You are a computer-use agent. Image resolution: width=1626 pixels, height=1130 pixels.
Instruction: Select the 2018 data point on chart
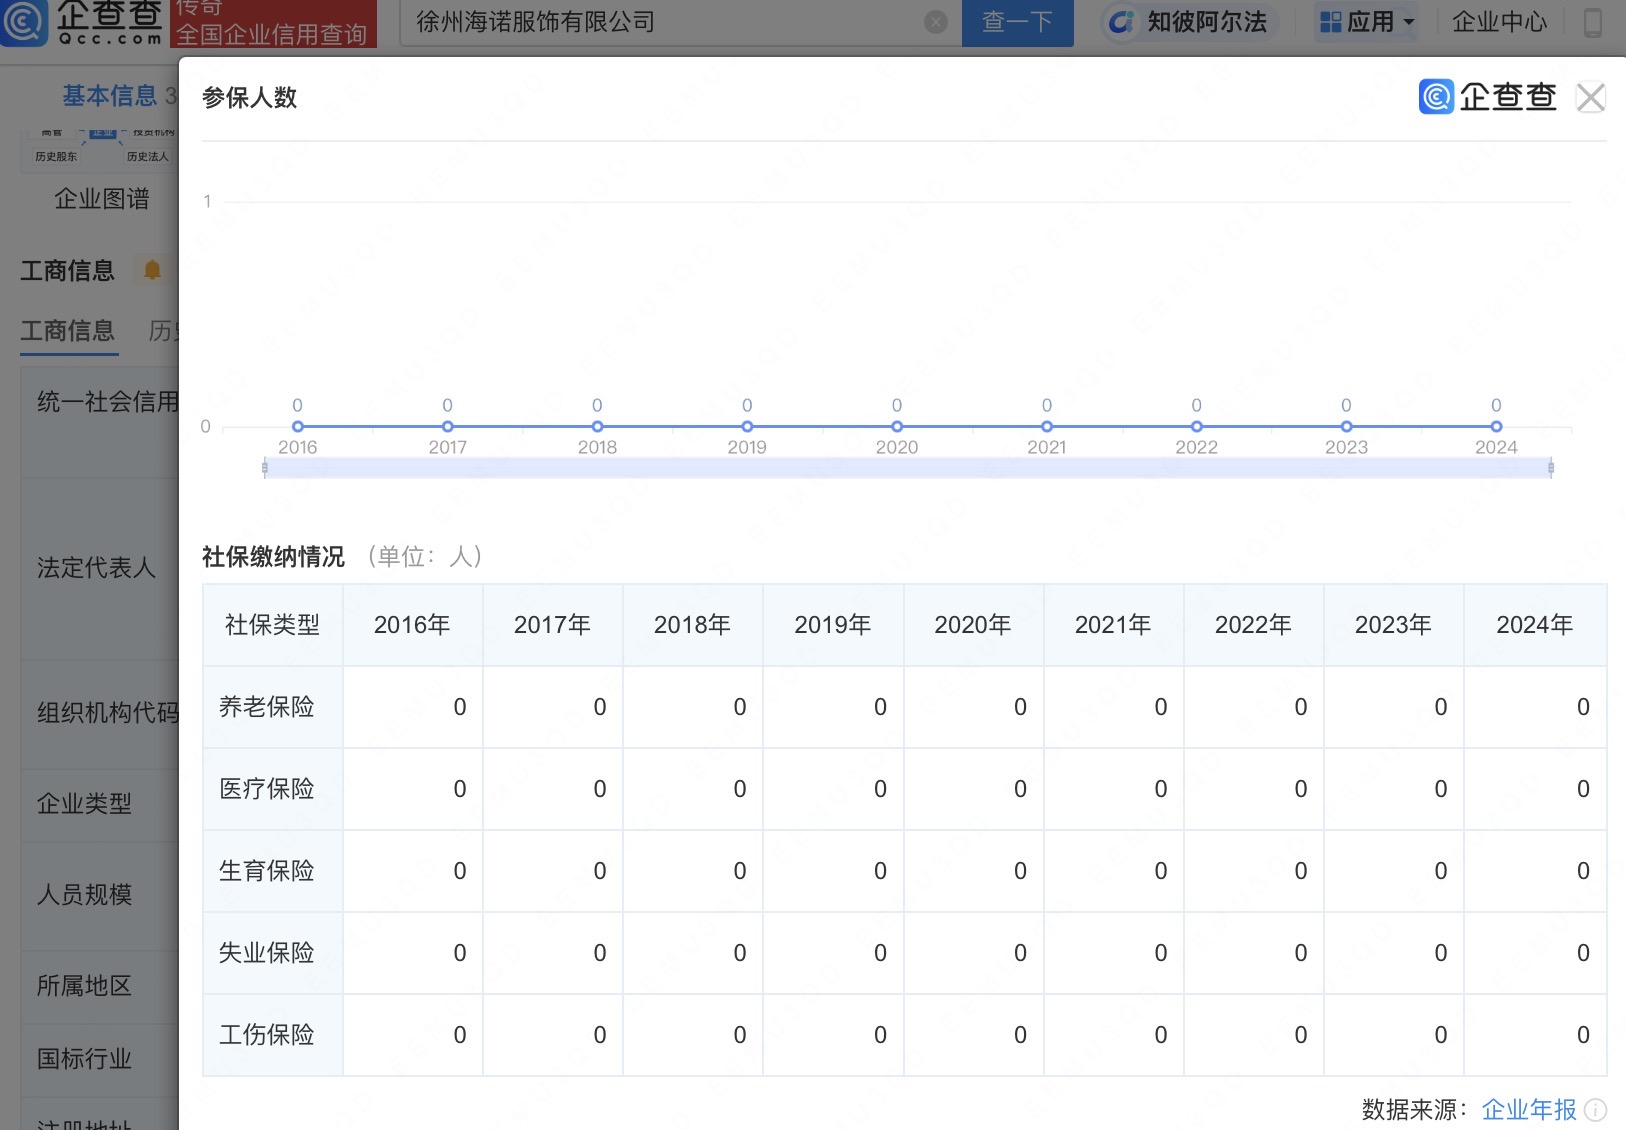click(x=597, y=426)
